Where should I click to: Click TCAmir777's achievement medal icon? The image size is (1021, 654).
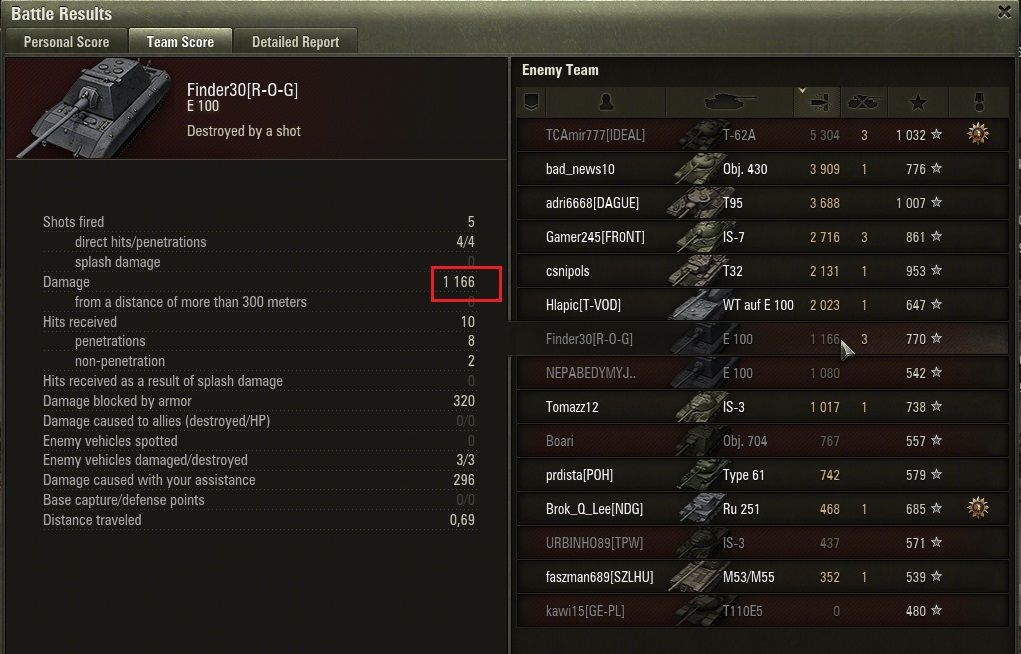(x=977, y=134)
